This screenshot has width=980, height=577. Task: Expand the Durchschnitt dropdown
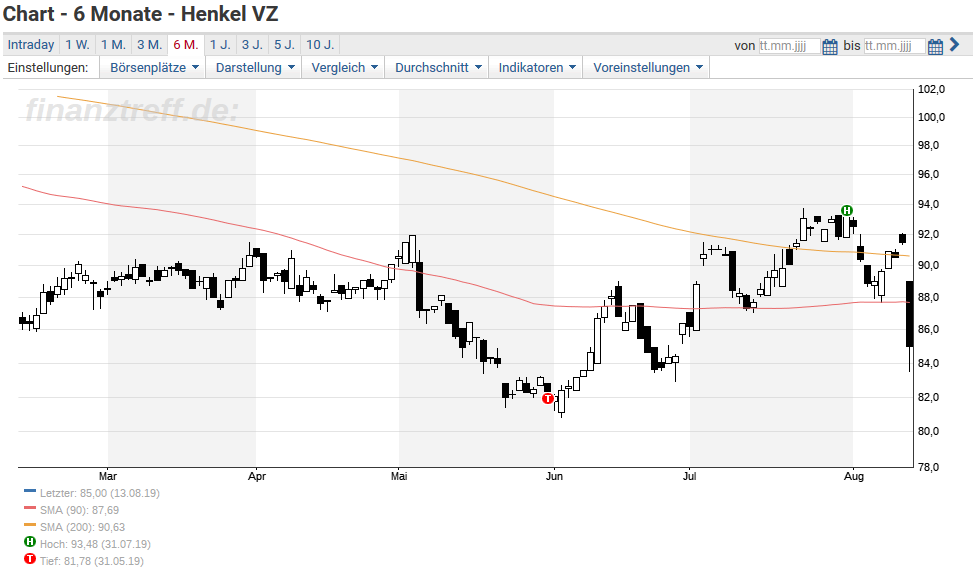click(x=438, y=68)
